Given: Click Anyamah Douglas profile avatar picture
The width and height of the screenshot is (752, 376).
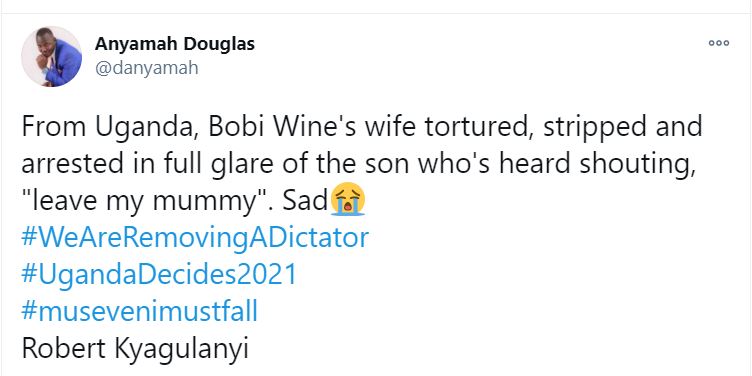Looking at the screenshot, I should [x=51, y=57].
